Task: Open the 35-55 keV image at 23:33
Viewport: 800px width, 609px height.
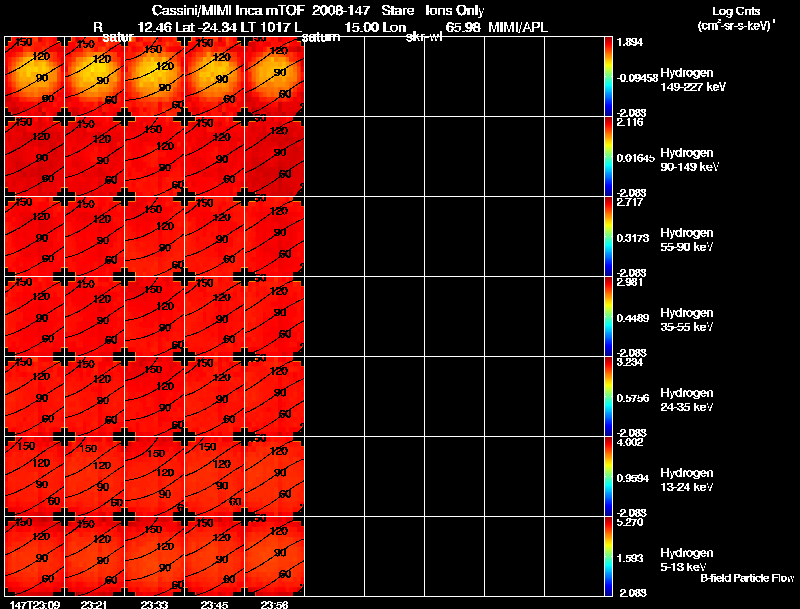Action: coord(155,316)
